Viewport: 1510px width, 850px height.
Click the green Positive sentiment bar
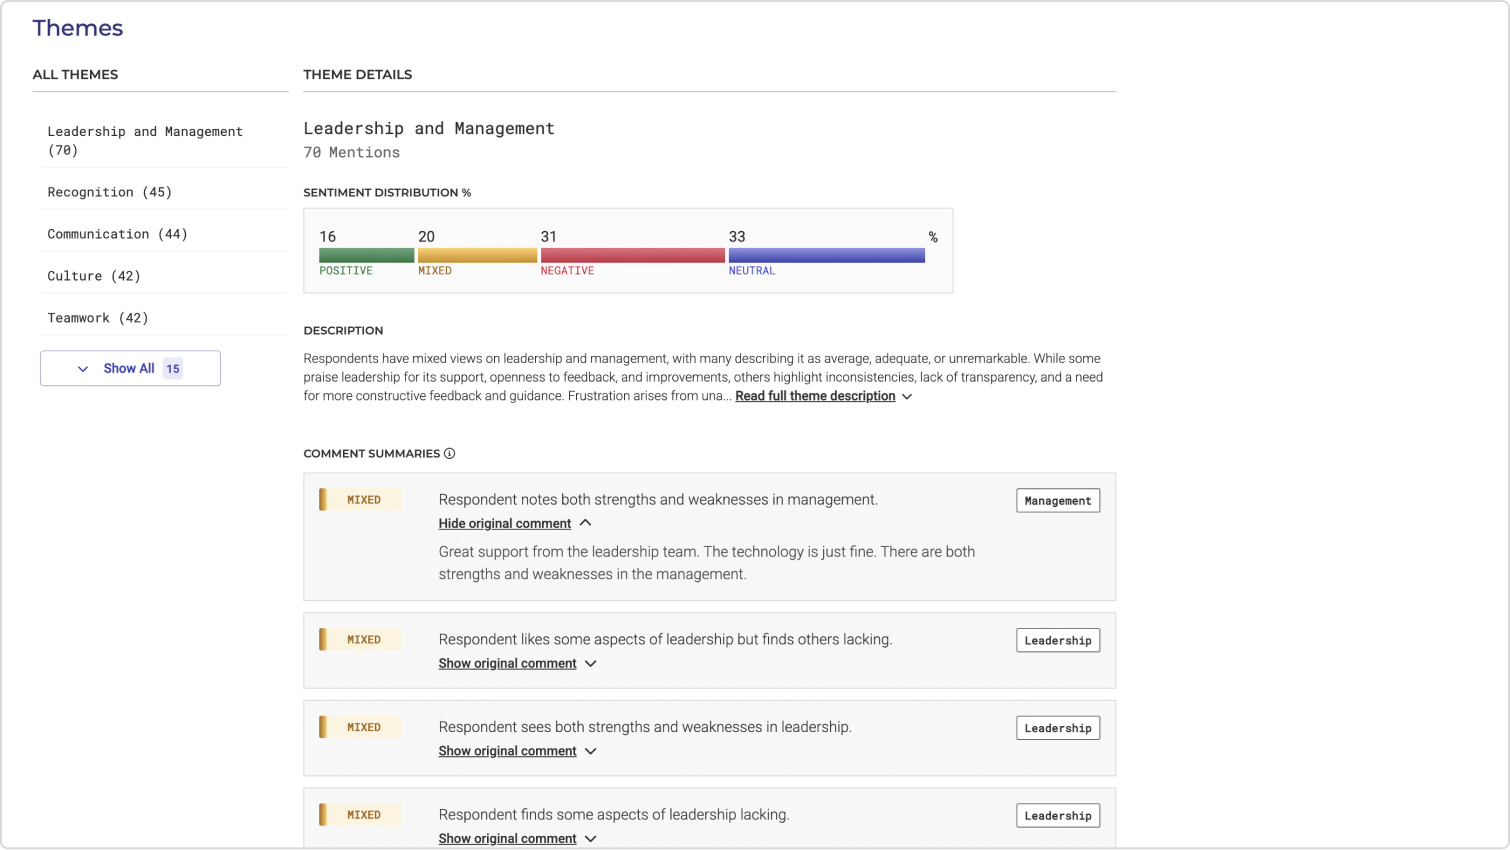[x=366, y=255]
